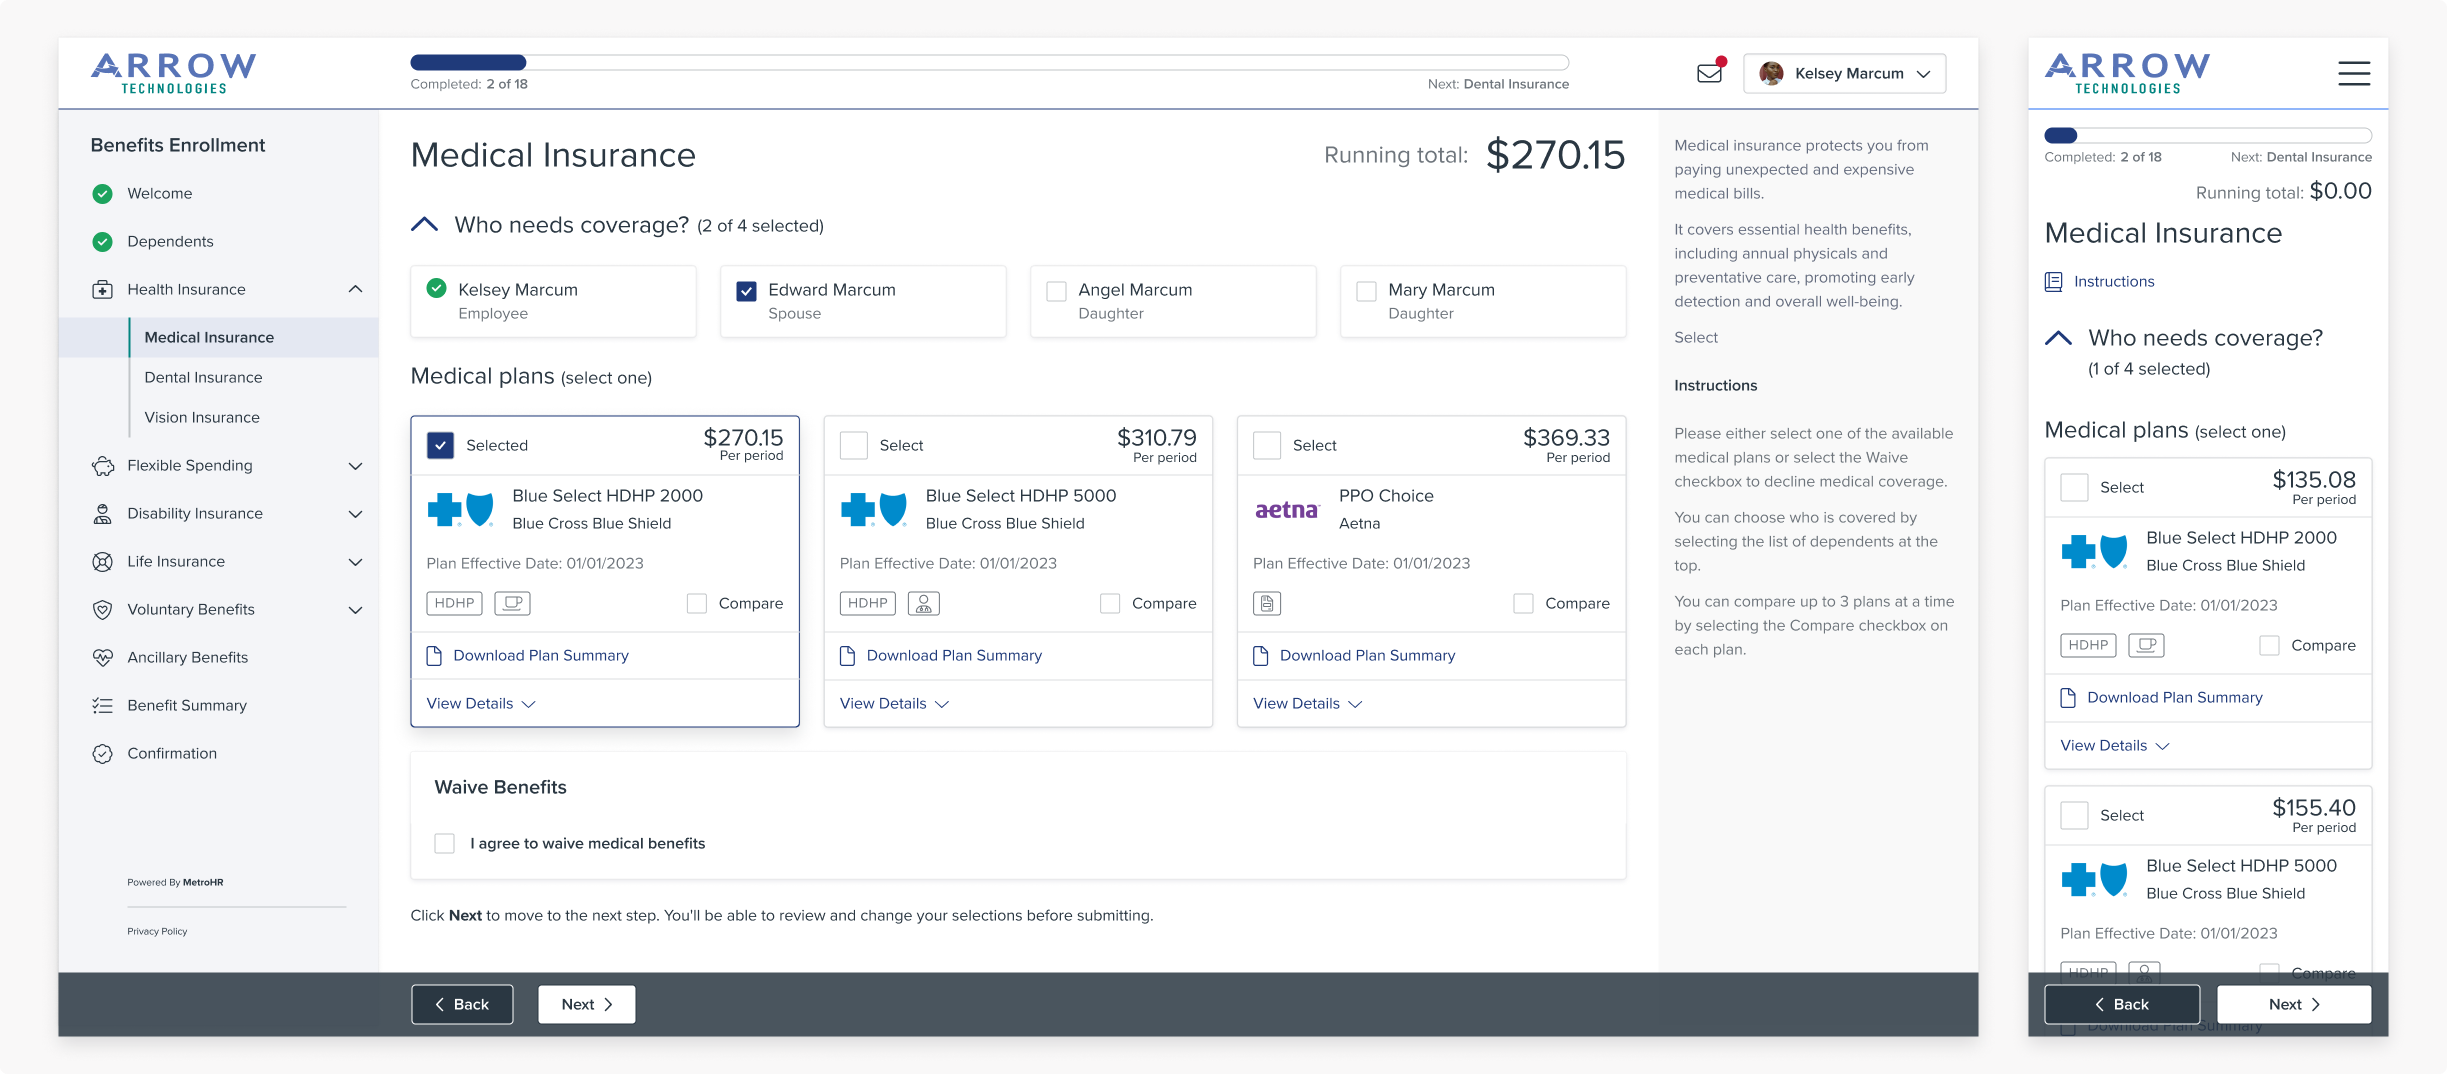
Task: Click the Voluntary Benefits shield icon
Action: (x=102, y=610)
